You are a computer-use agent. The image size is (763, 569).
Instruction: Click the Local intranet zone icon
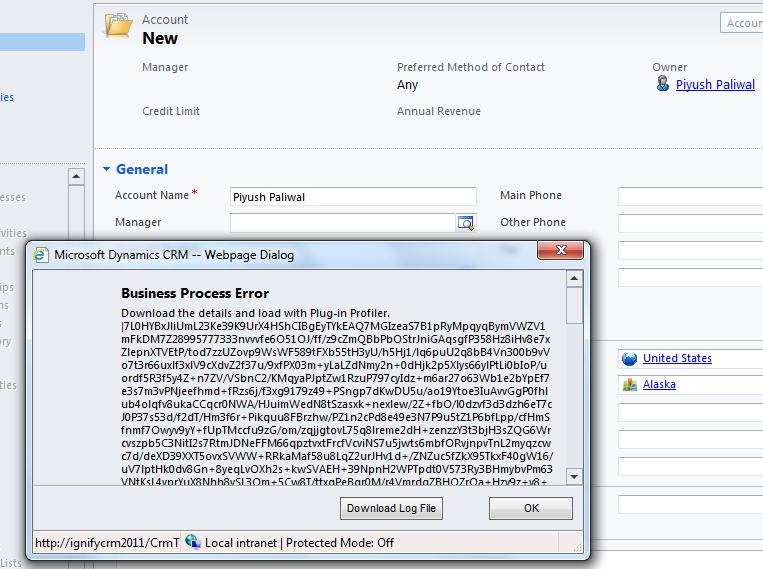(193, 542)
